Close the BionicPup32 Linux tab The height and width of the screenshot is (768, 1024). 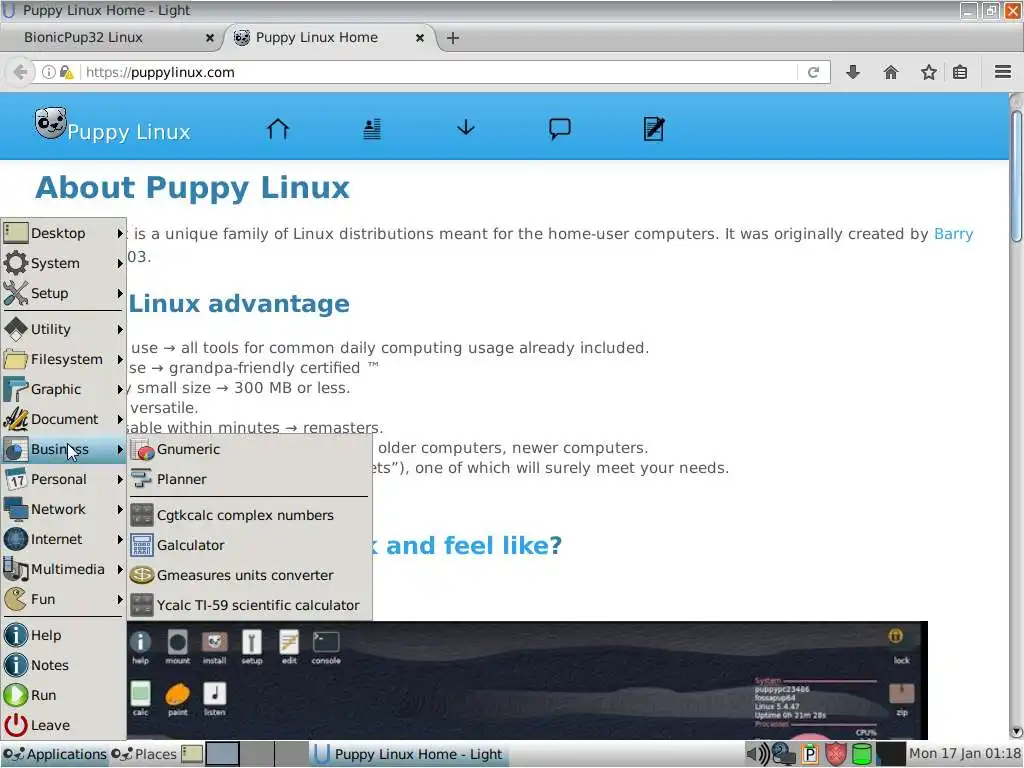point(210,38)
